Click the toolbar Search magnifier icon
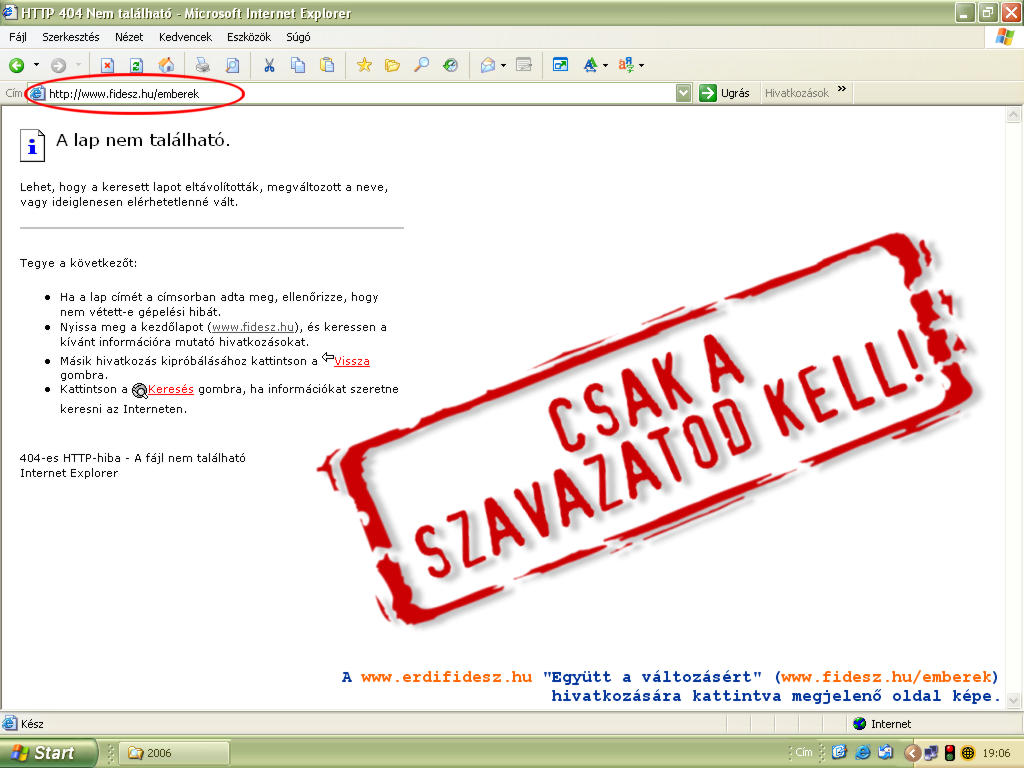Screen dimensions: 1024x768 coord(422,66)
